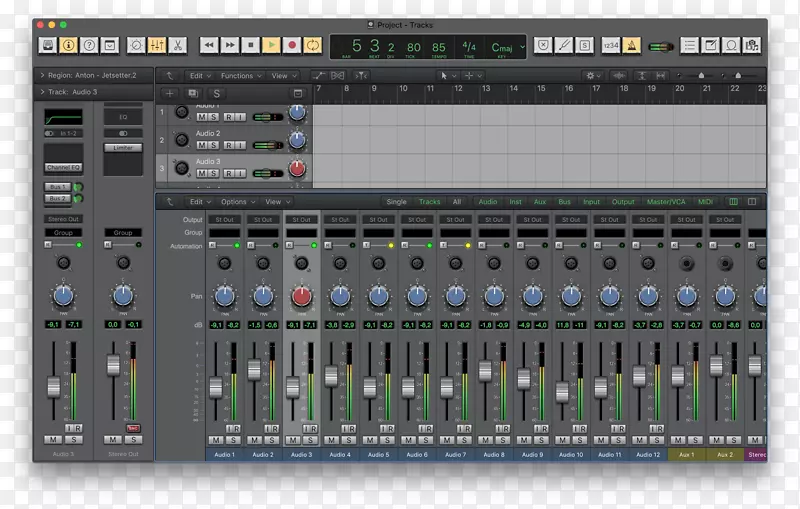
Task: Click the tempo value 85 in display
Action: click(439, 46)
